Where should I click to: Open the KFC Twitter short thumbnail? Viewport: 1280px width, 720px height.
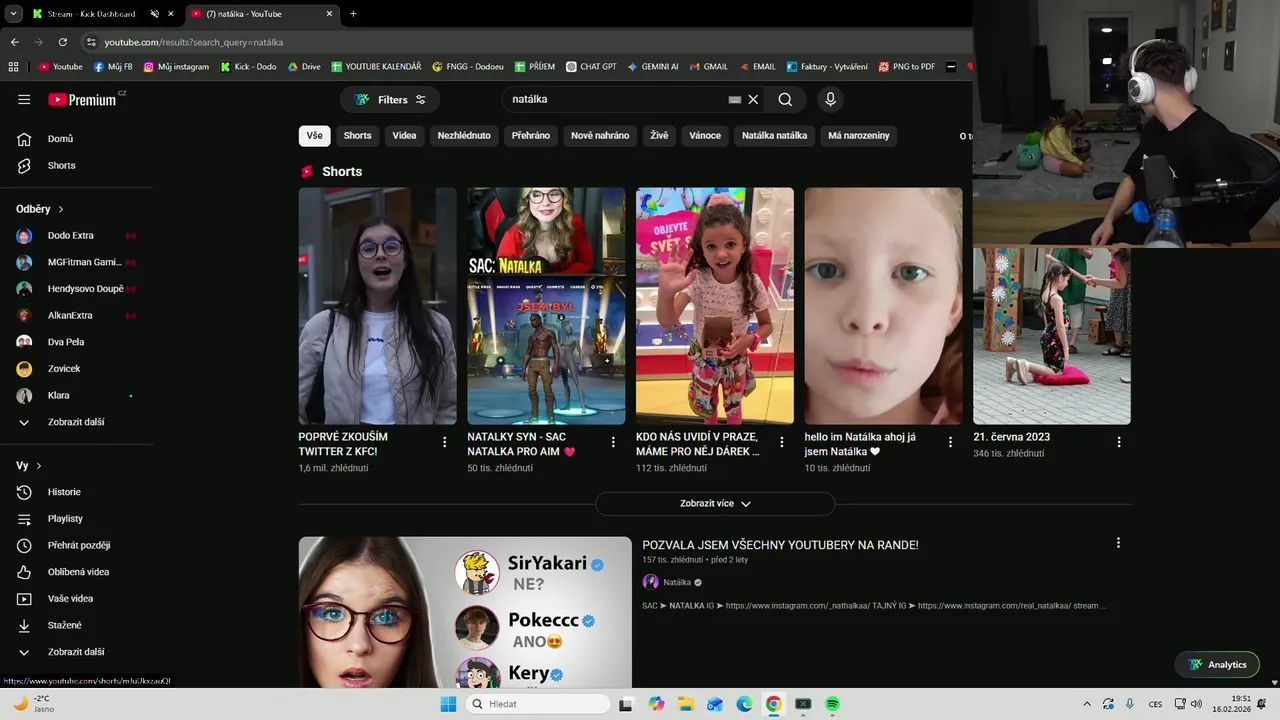point(377,306)
